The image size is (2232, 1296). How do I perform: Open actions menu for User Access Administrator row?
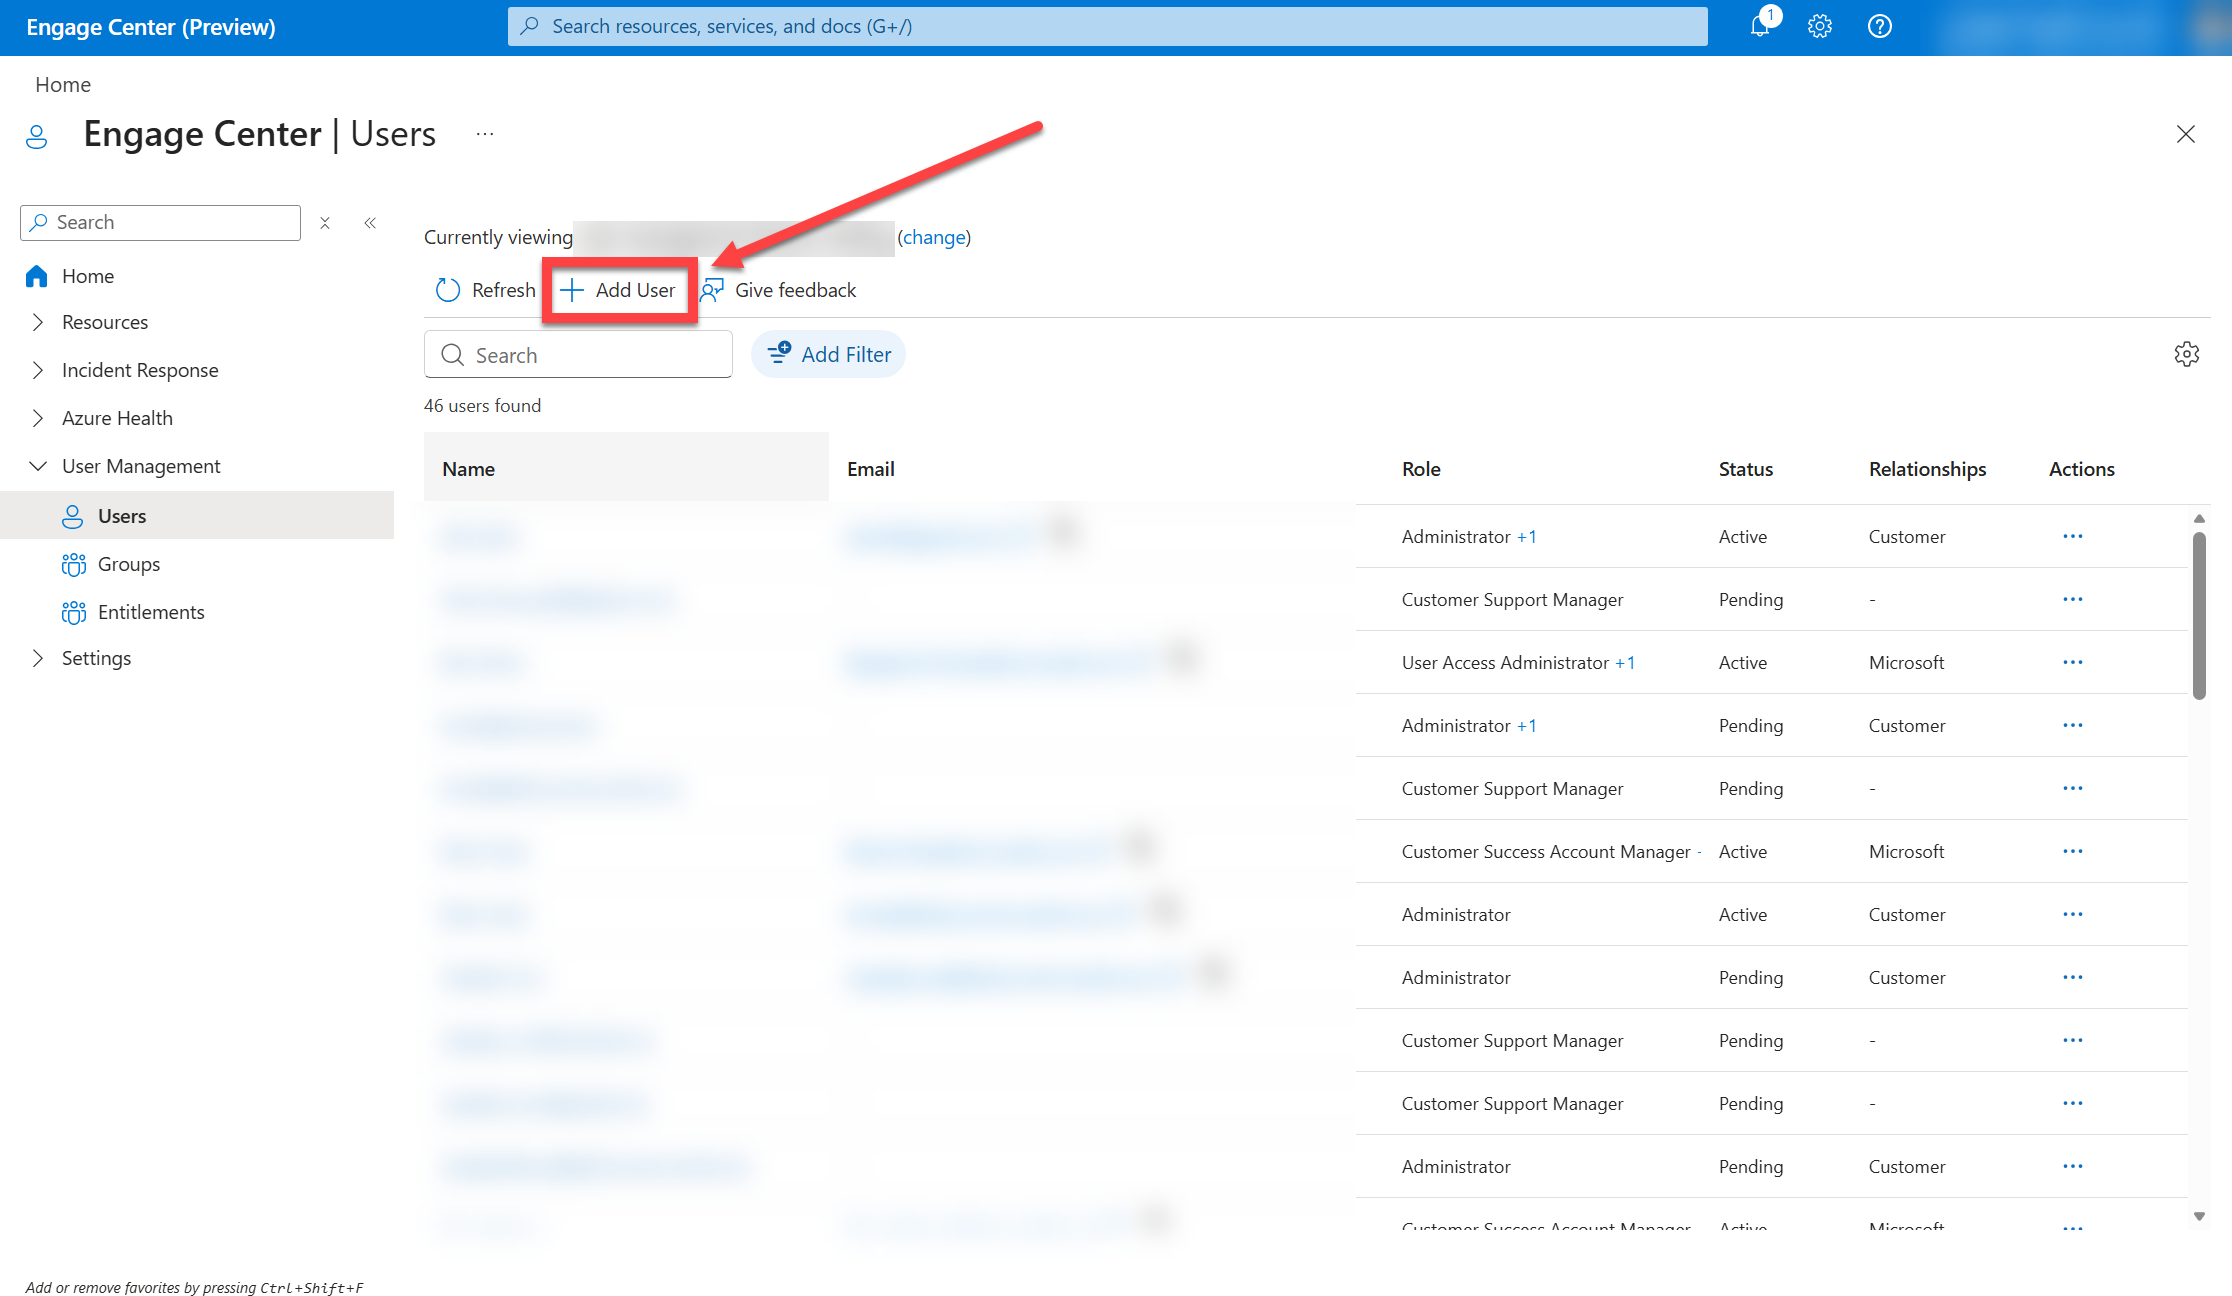click(2073, 663)
